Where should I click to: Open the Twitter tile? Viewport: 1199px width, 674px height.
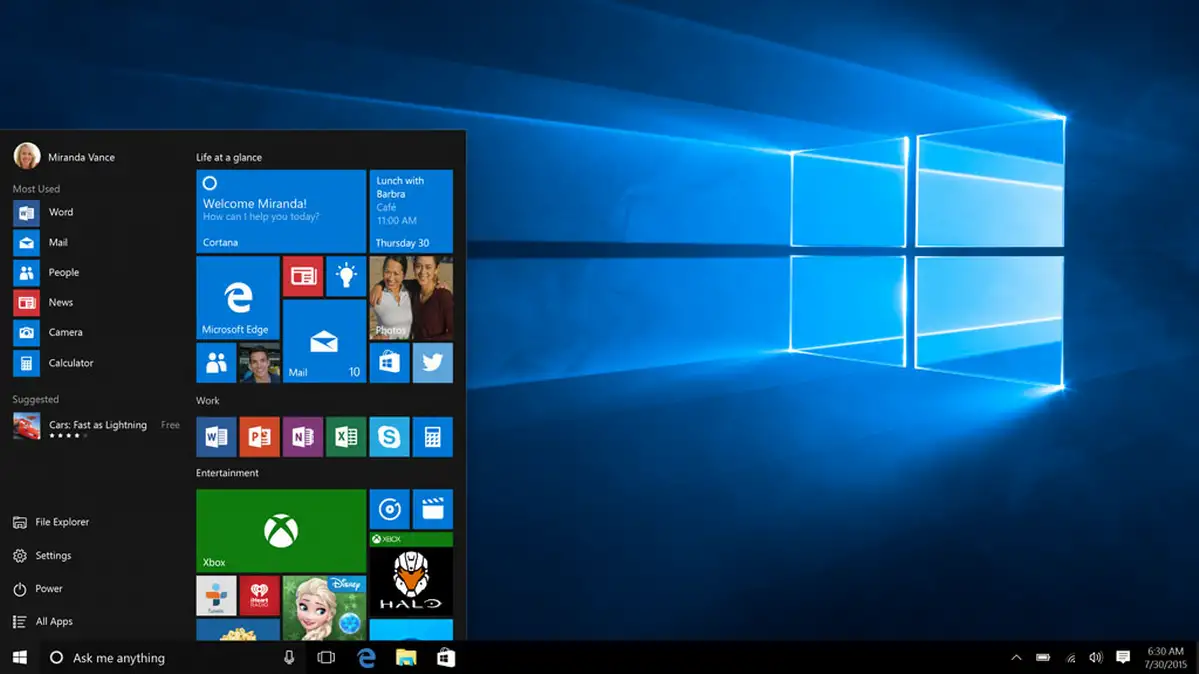click(432, 363)
